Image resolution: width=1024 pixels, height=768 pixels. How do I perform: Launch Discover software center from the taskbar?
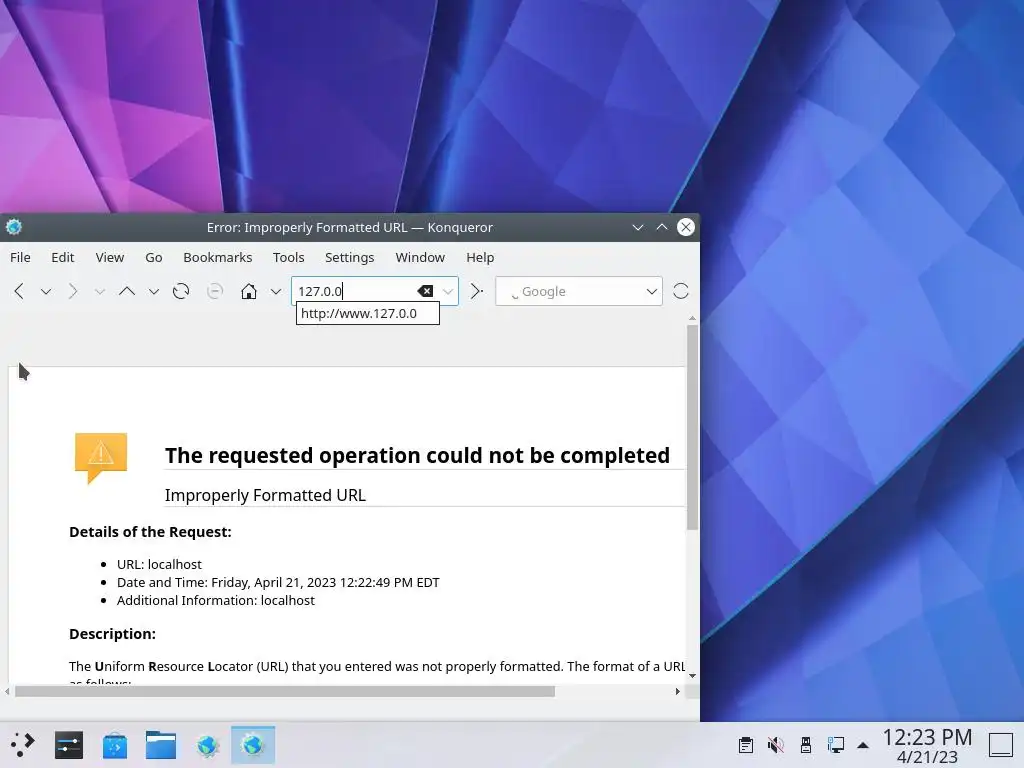115,744
